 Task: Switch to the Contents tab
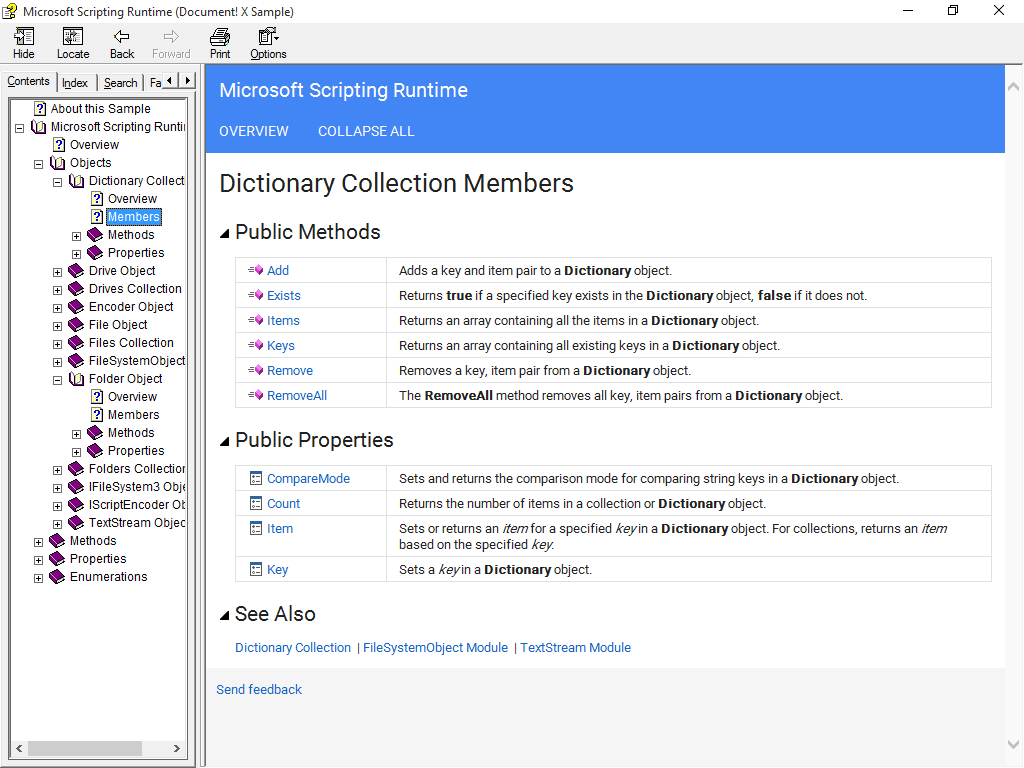(x=28, y=82)
